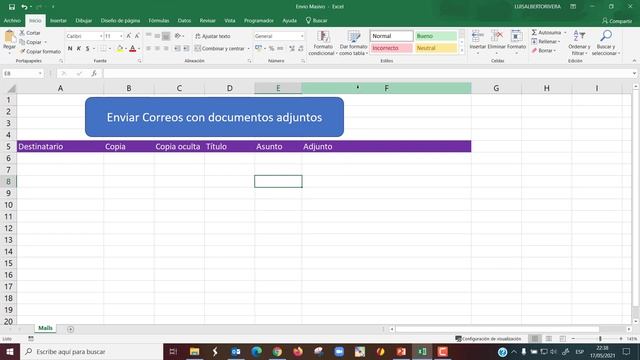Click the Insertar celdas icon
The width and height of the screenshot is (640, 360).
point(478,36)
